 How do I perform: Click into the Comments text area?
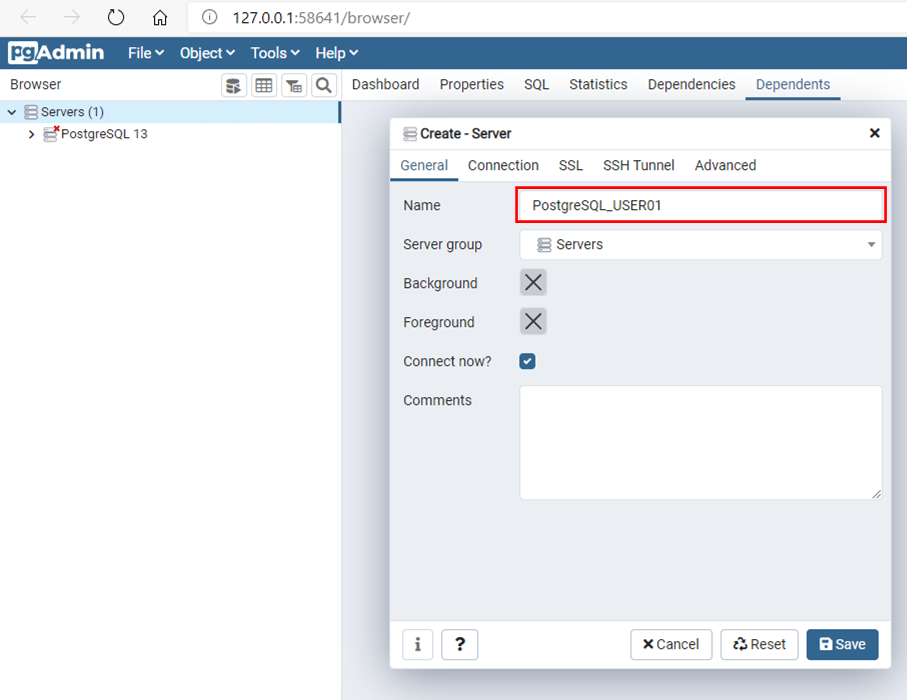pos(700,442)
